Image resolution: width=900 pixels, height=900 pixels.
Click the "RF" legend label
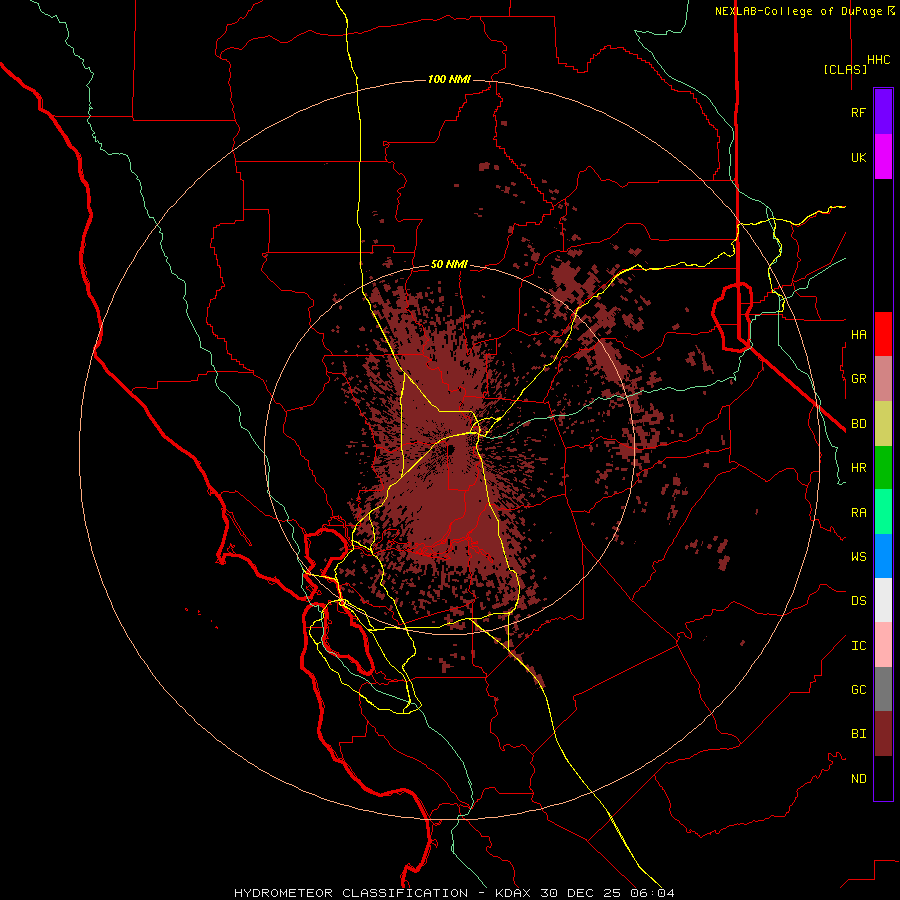pos(858,113)
